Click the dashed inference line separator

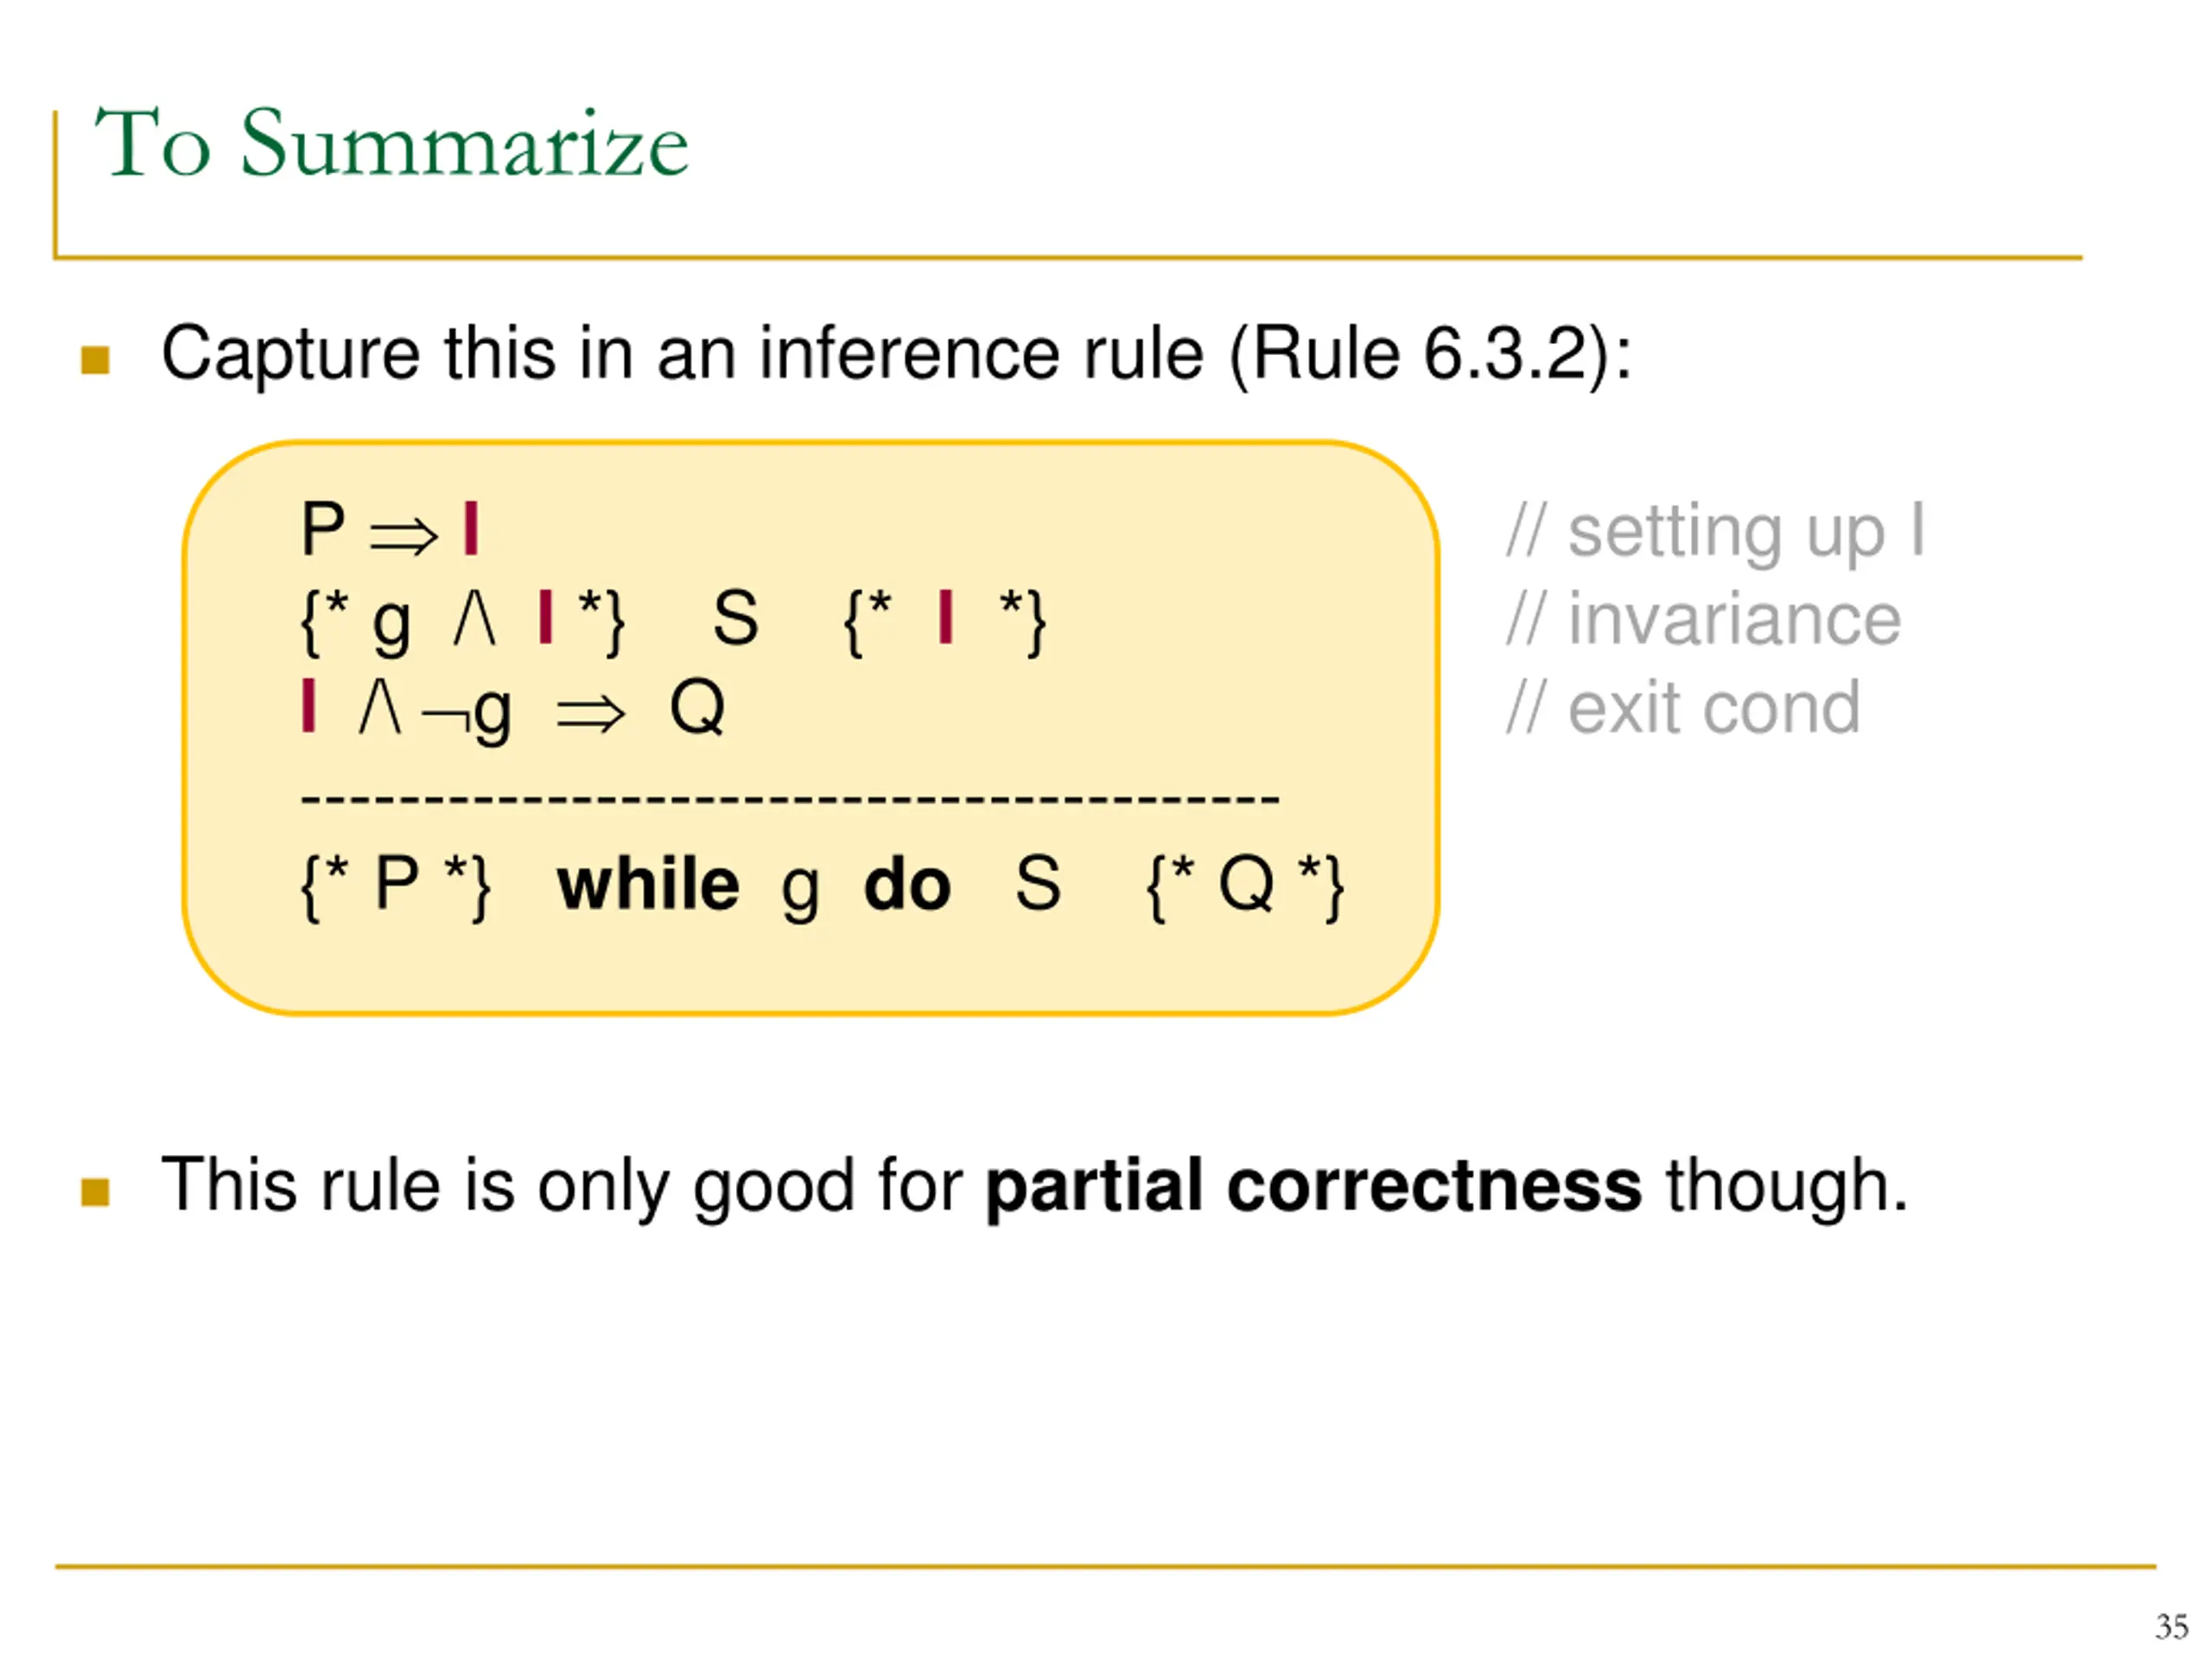tap(790, 798)
